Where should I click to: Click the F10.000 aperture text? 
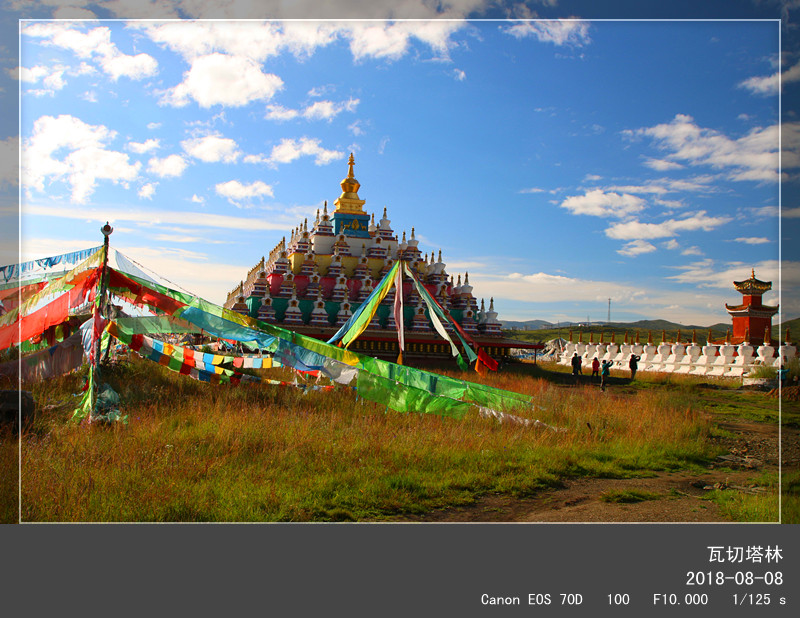(x=680, y=600)
